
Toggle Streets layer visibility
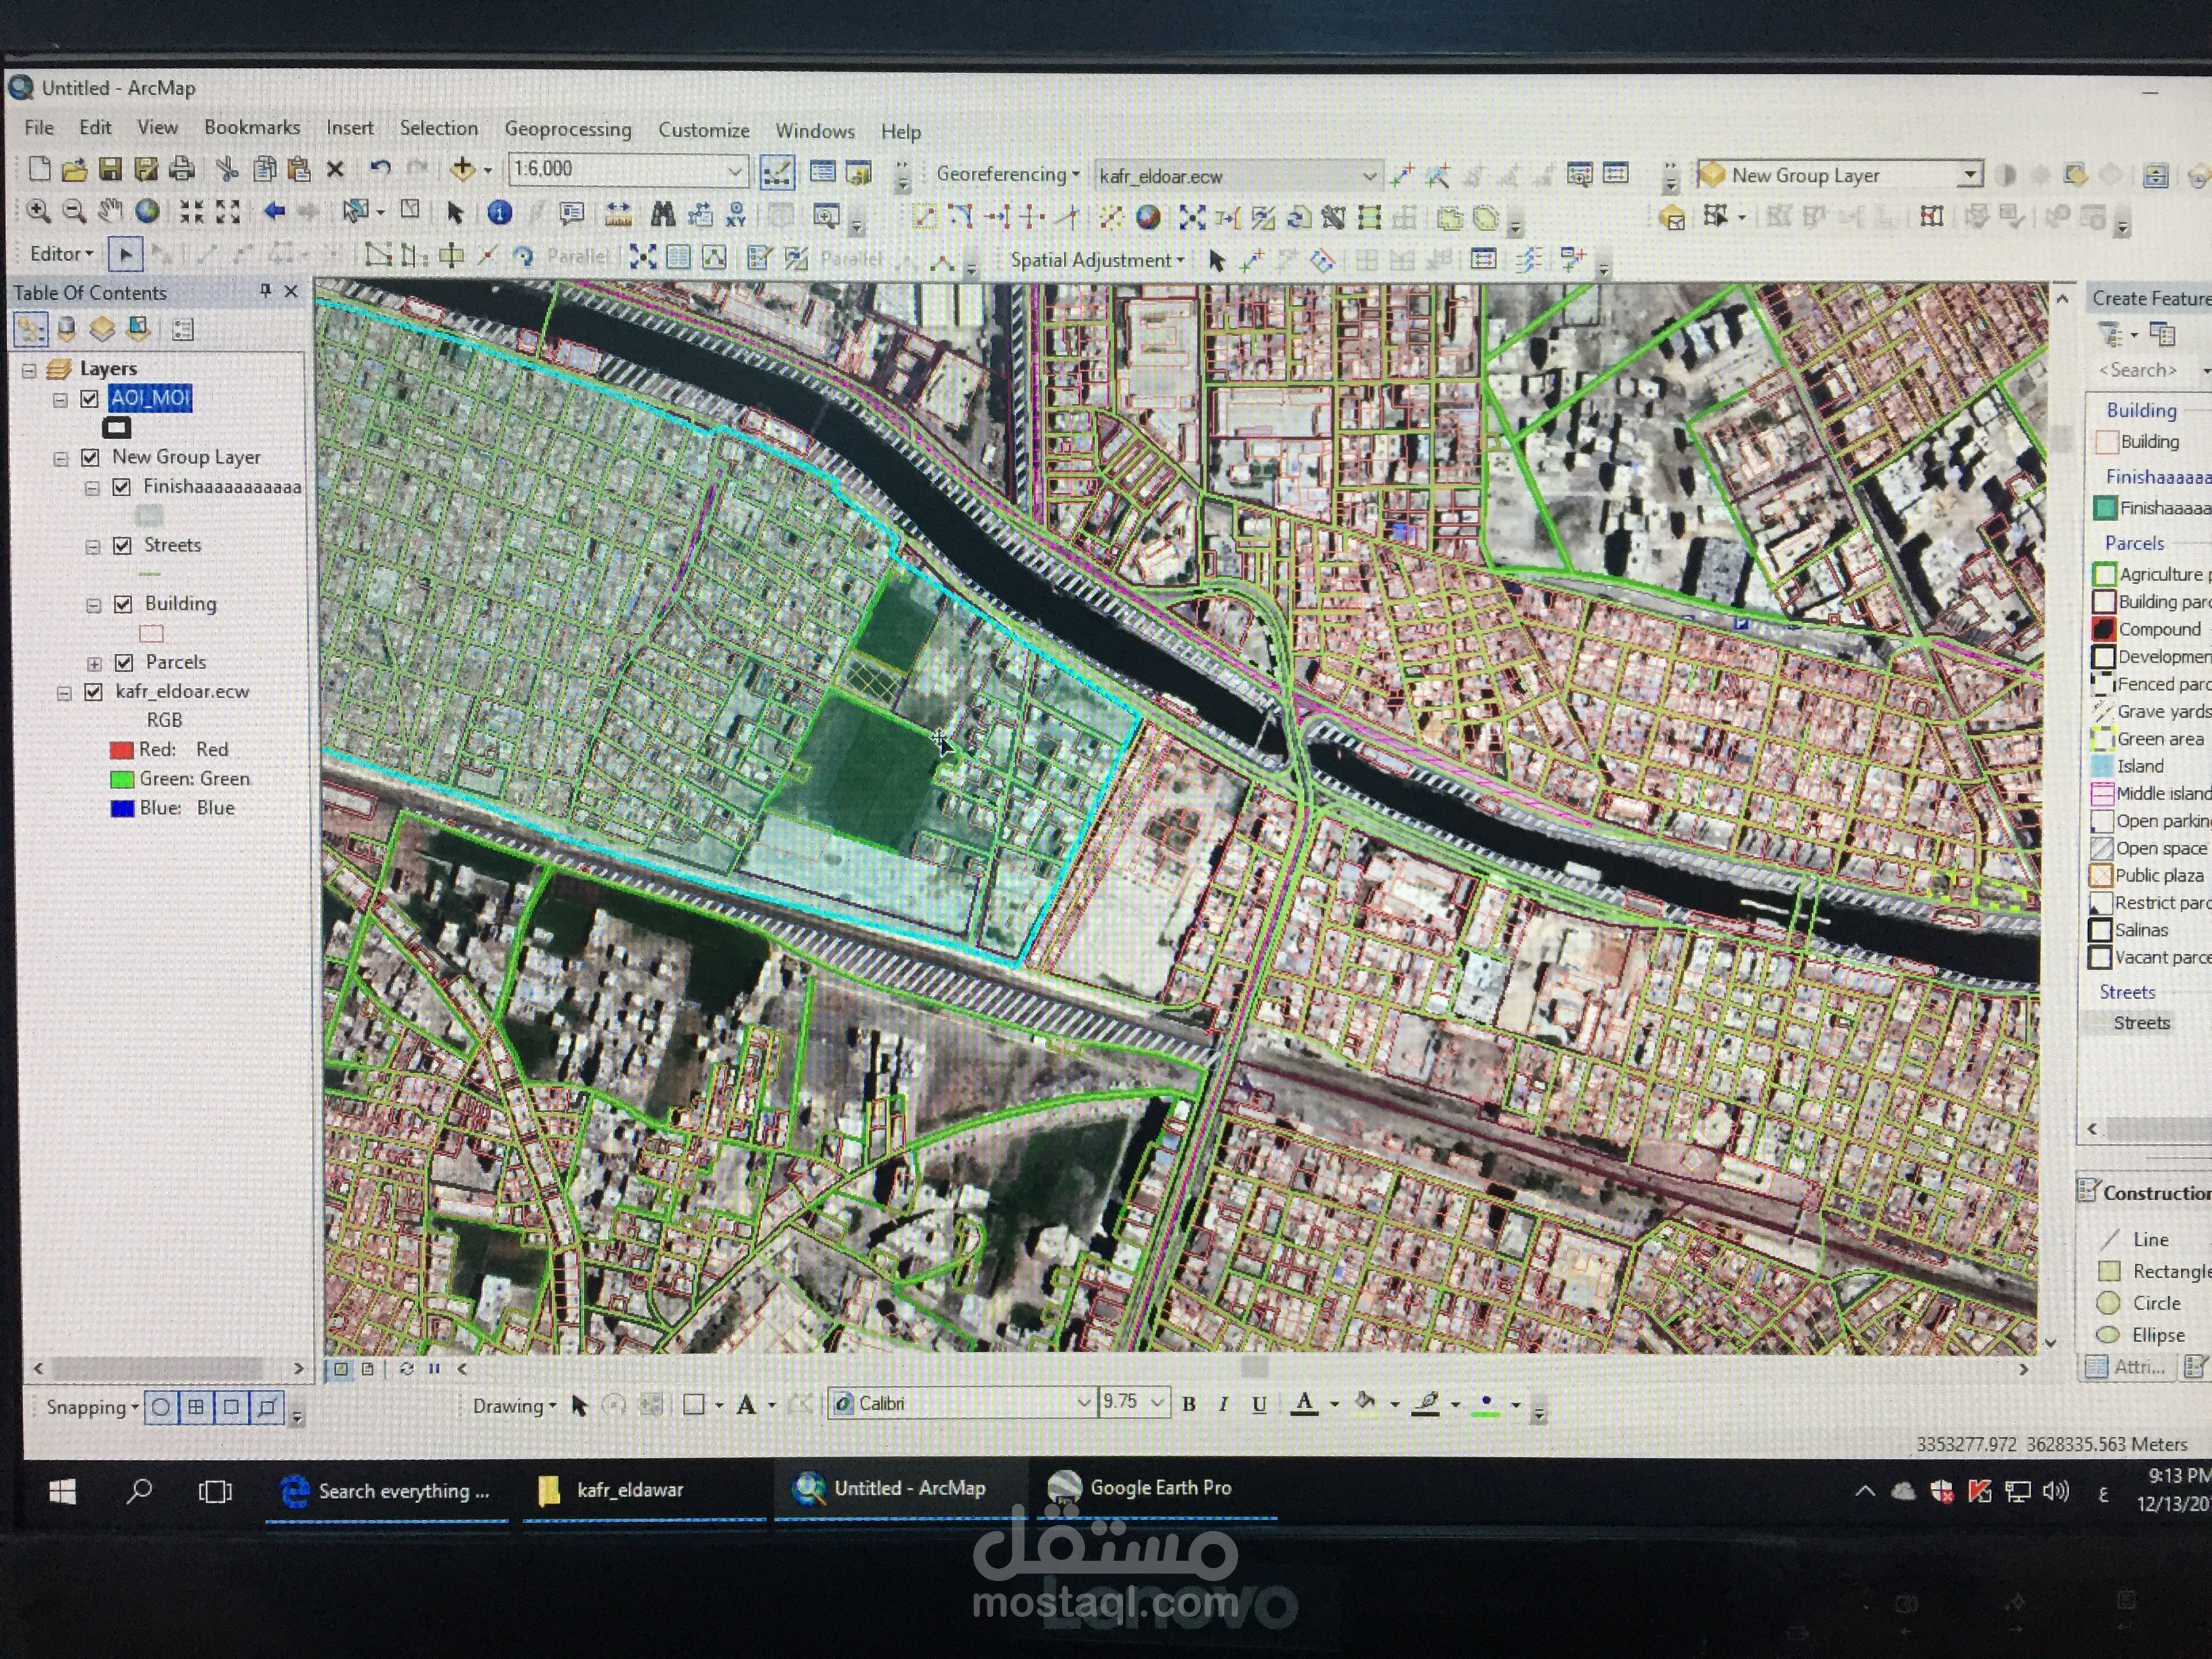(122, 546)
